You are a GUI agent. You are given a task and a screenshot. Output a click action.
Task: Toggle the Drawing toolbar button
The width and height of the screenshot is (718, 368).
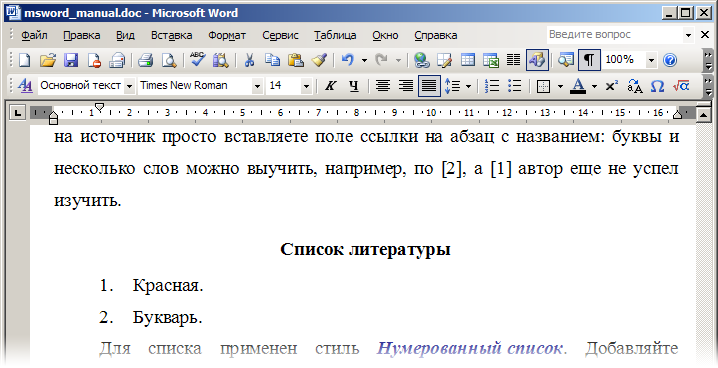click(x=537, y=60)
